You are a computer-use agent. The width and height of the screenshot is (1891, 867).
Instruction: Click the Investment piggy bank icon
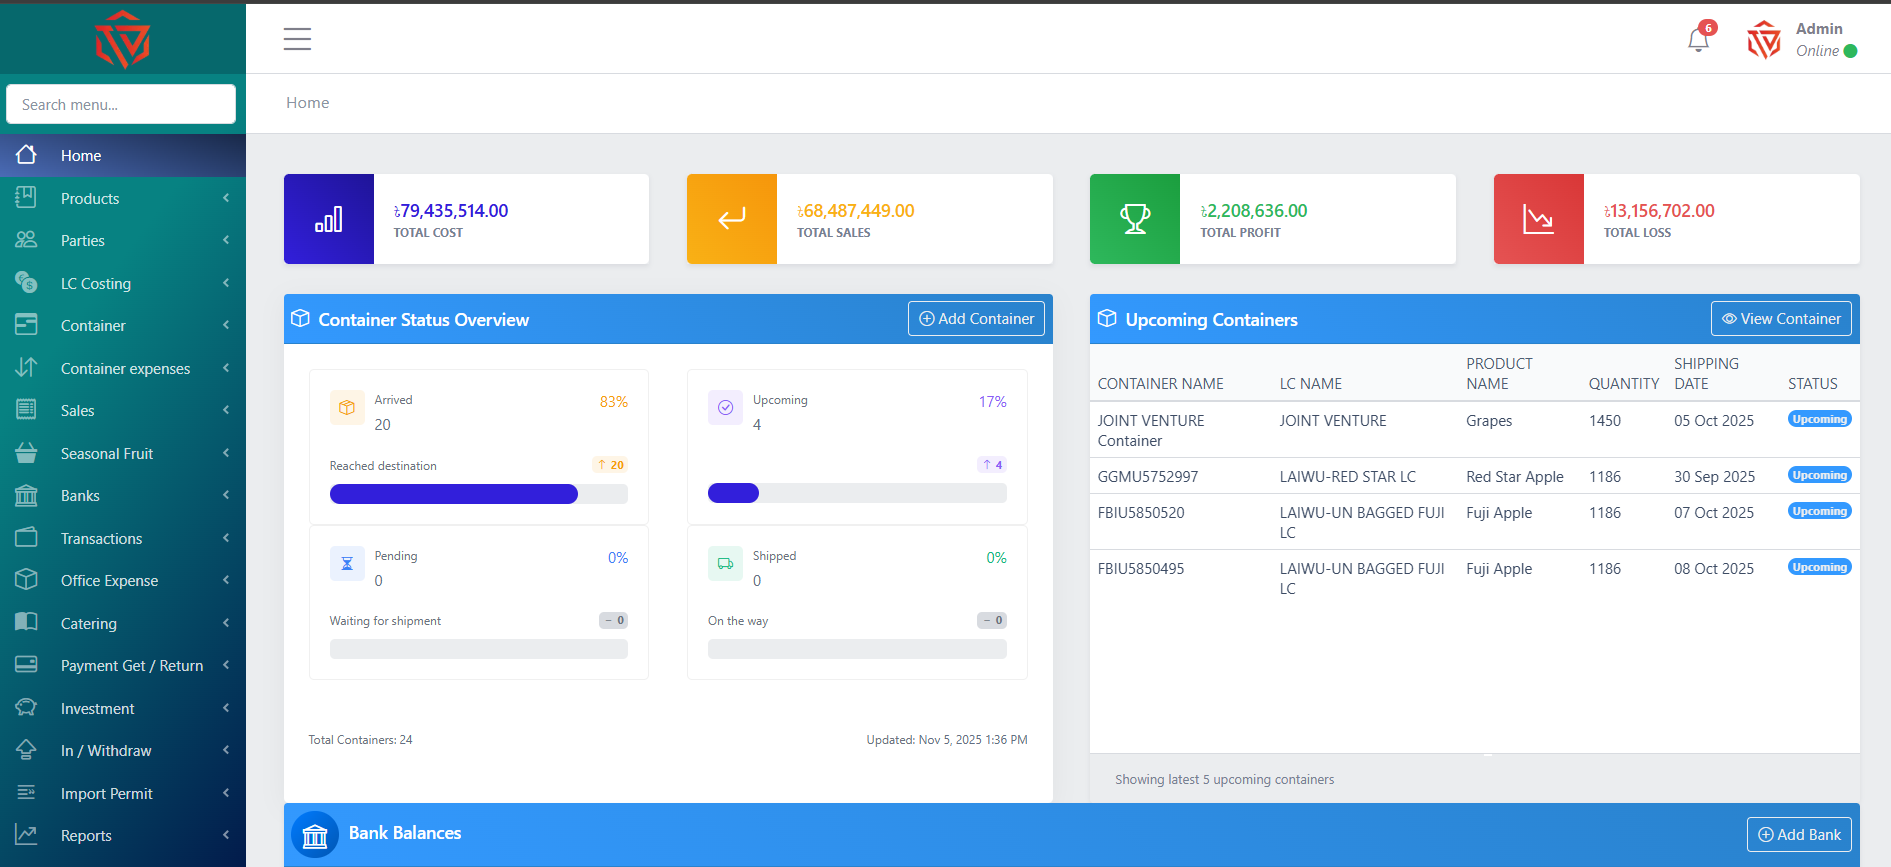coord(26,708)
